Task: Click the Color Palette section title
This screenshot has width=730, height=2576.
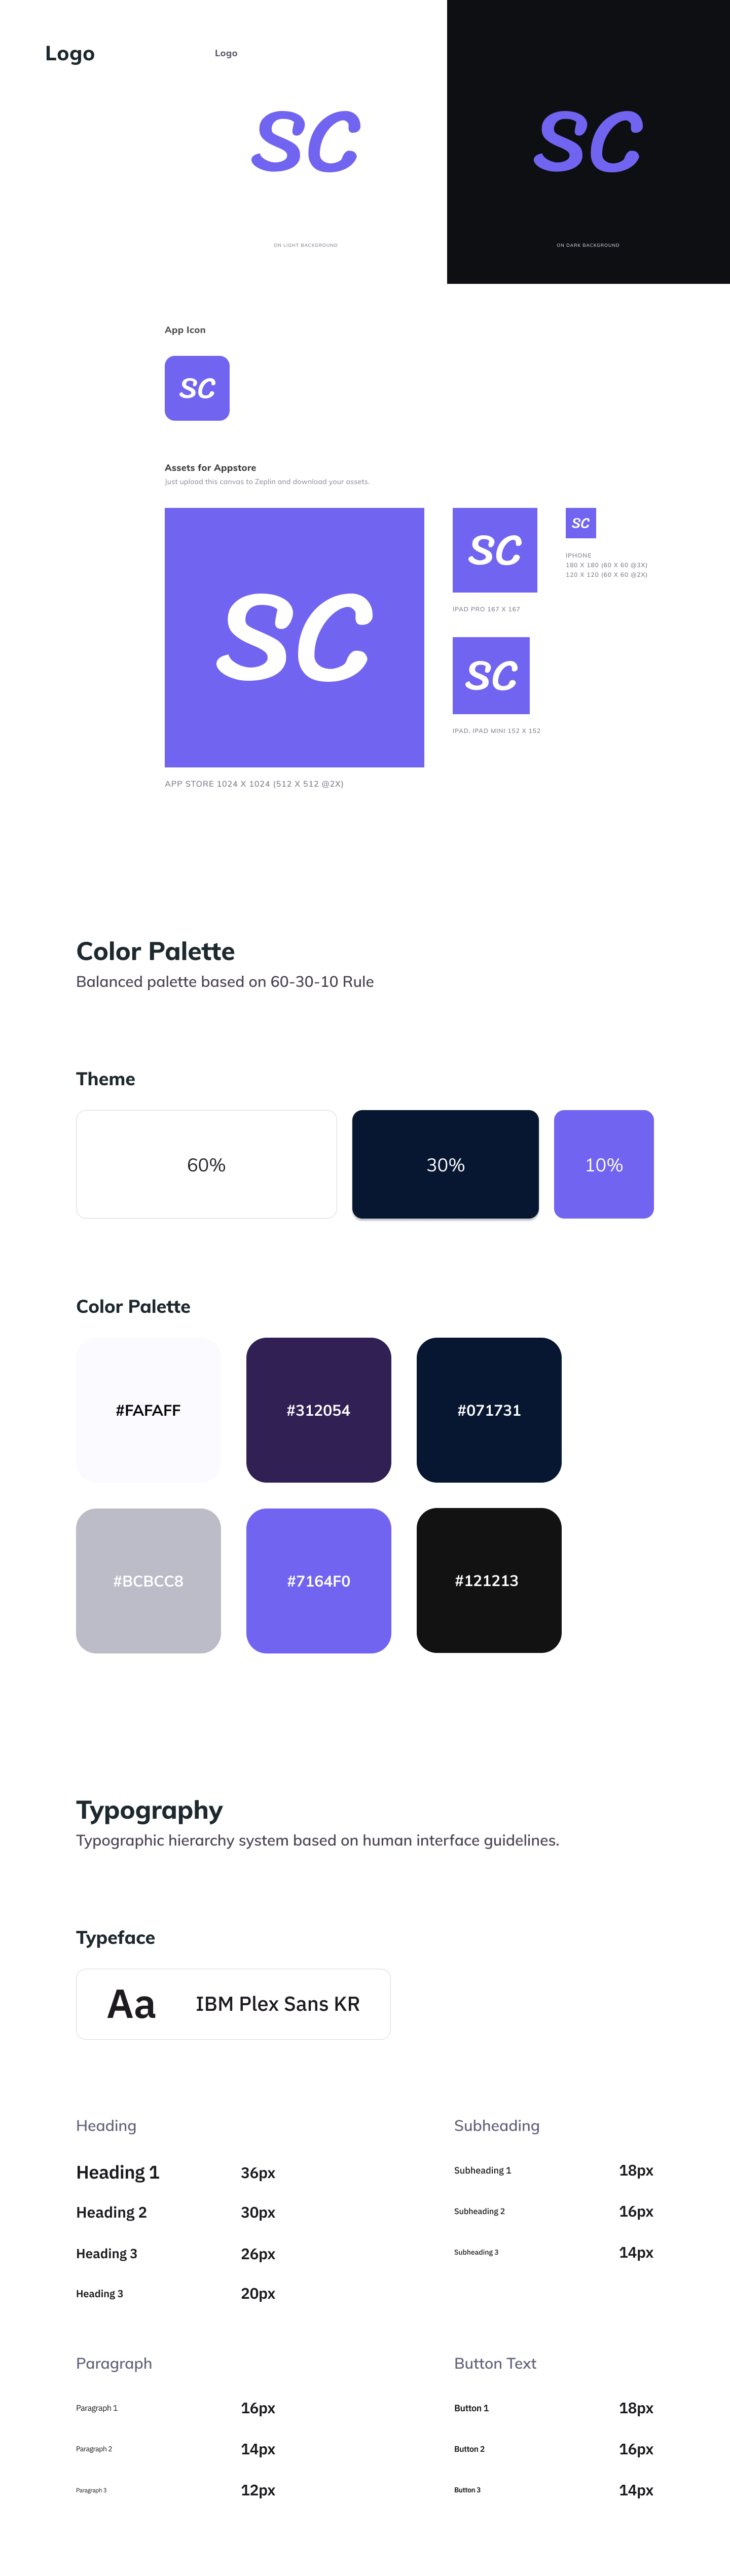Action: [x=155, y=951]
